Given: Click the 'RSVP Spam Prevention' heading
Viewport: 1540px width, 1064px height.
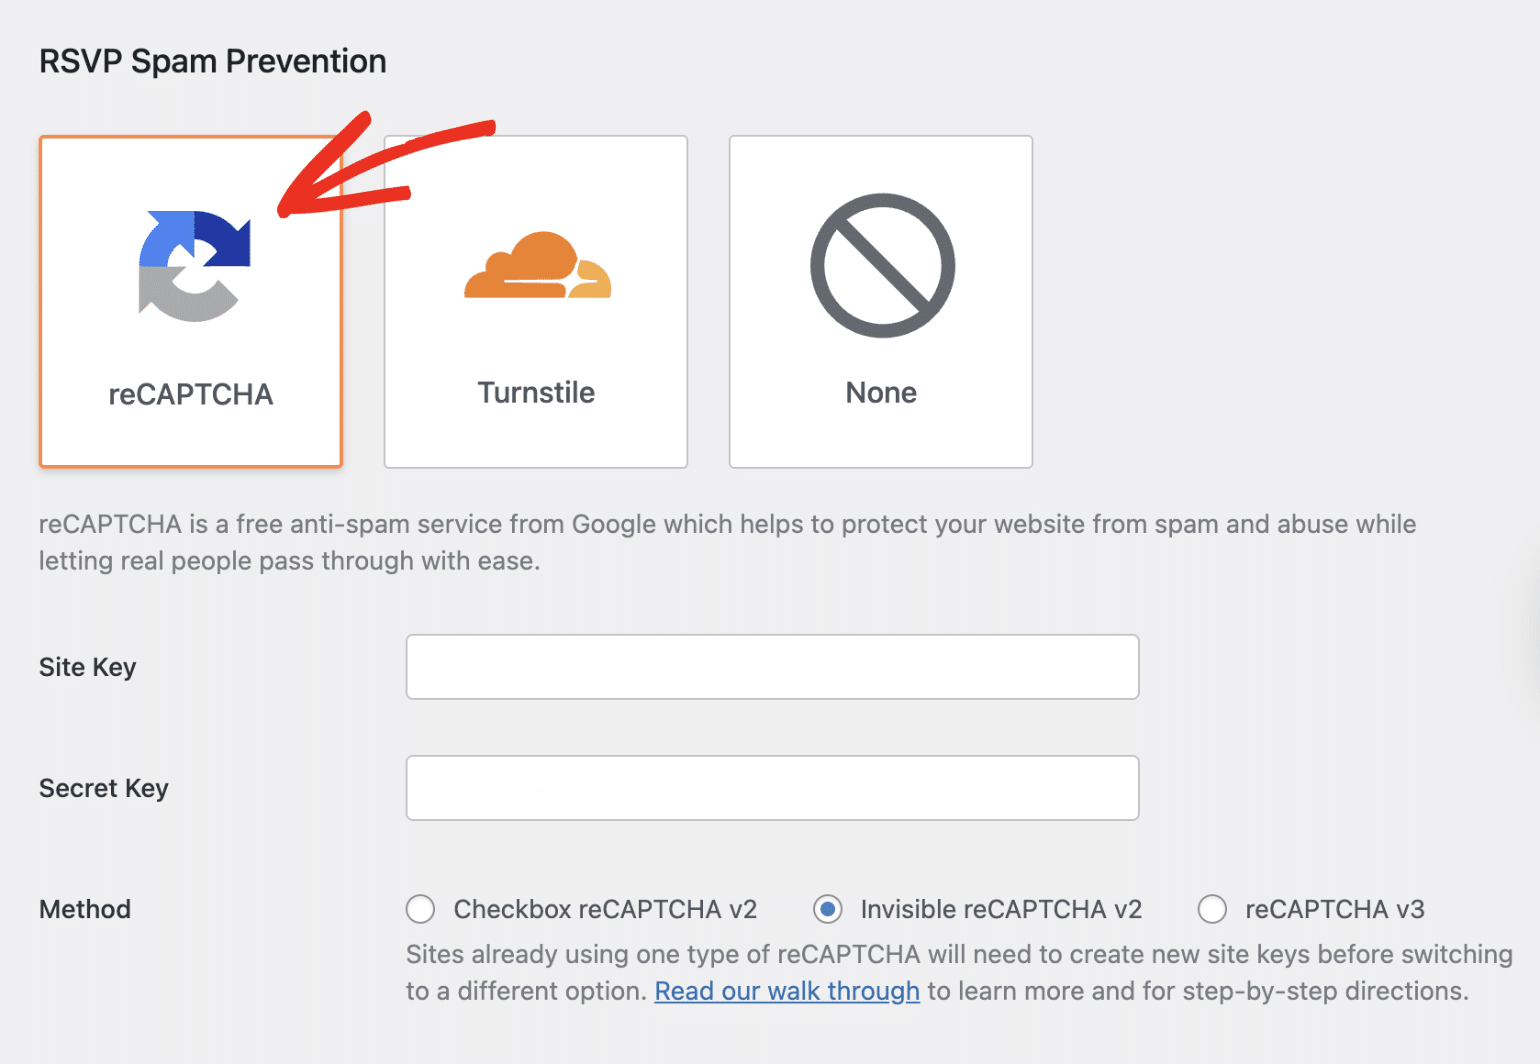Looking at the screenshot, I should tap(213, 61).
